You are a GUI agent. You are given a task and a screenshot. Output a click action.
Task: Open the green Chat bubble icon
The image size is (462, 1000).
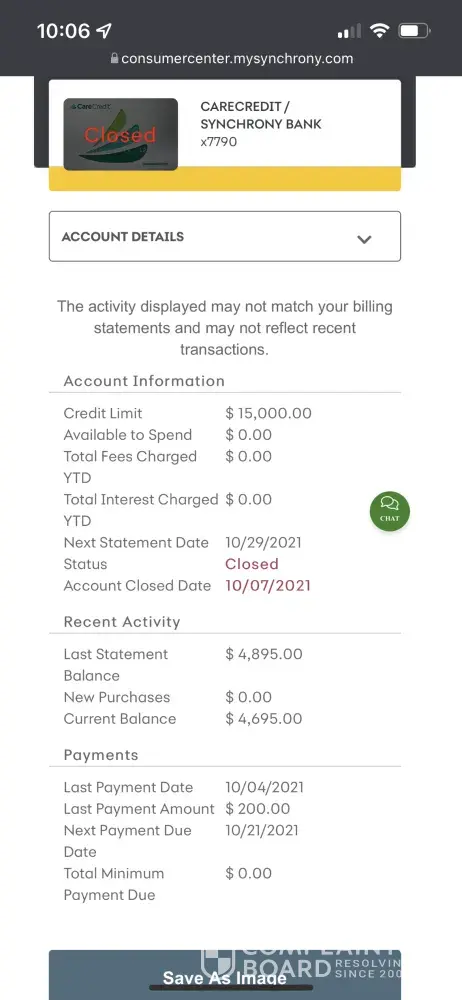389,511
